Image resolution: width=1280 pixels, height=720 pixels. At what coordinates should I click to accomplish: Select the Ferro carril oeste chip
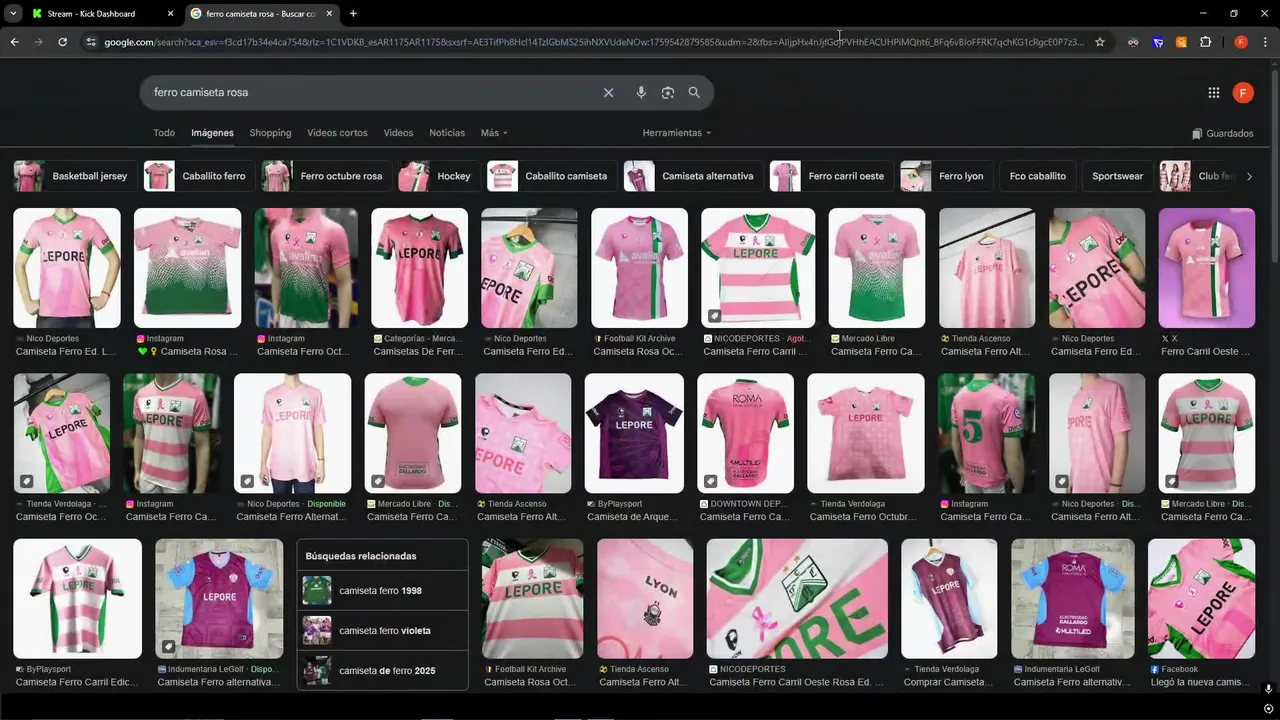click(x=831, y=176)
